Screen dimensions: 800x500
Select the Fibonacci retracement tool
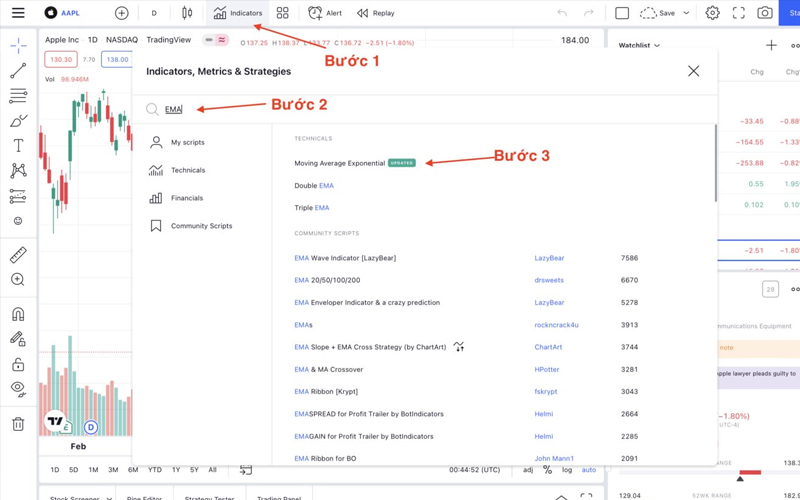tap(18, 95)
